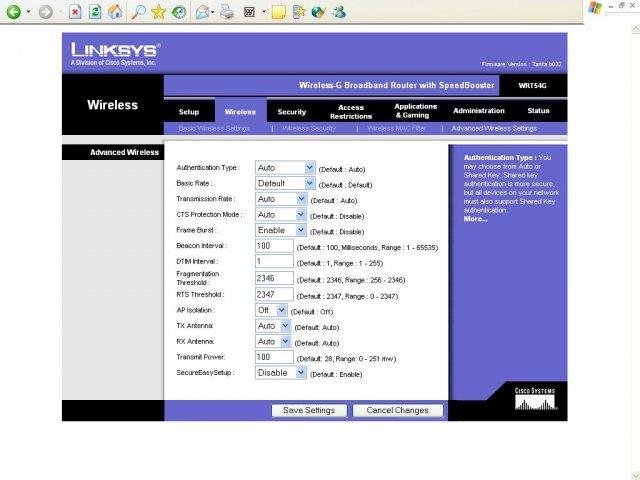Click the Fragmentation Threshold input field
Screen dimensions: 640x480
tap(274, 278)
